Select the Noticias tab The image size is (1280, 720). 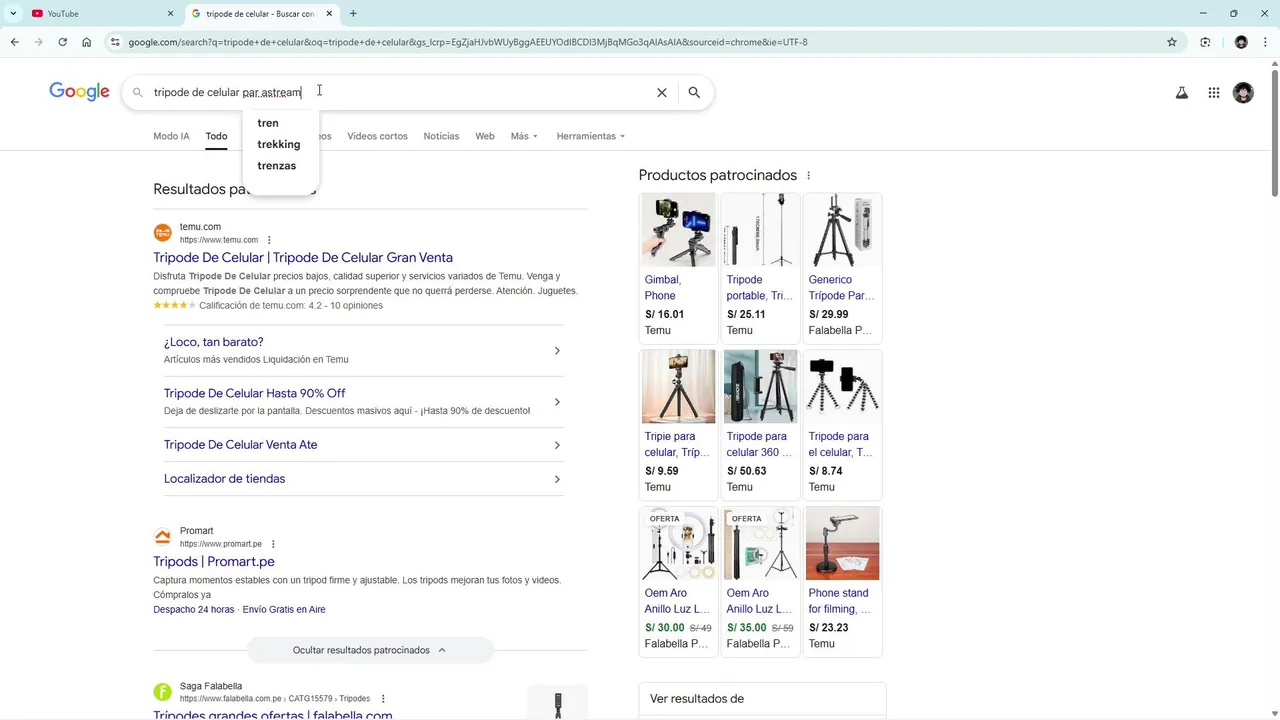[441, 136]
